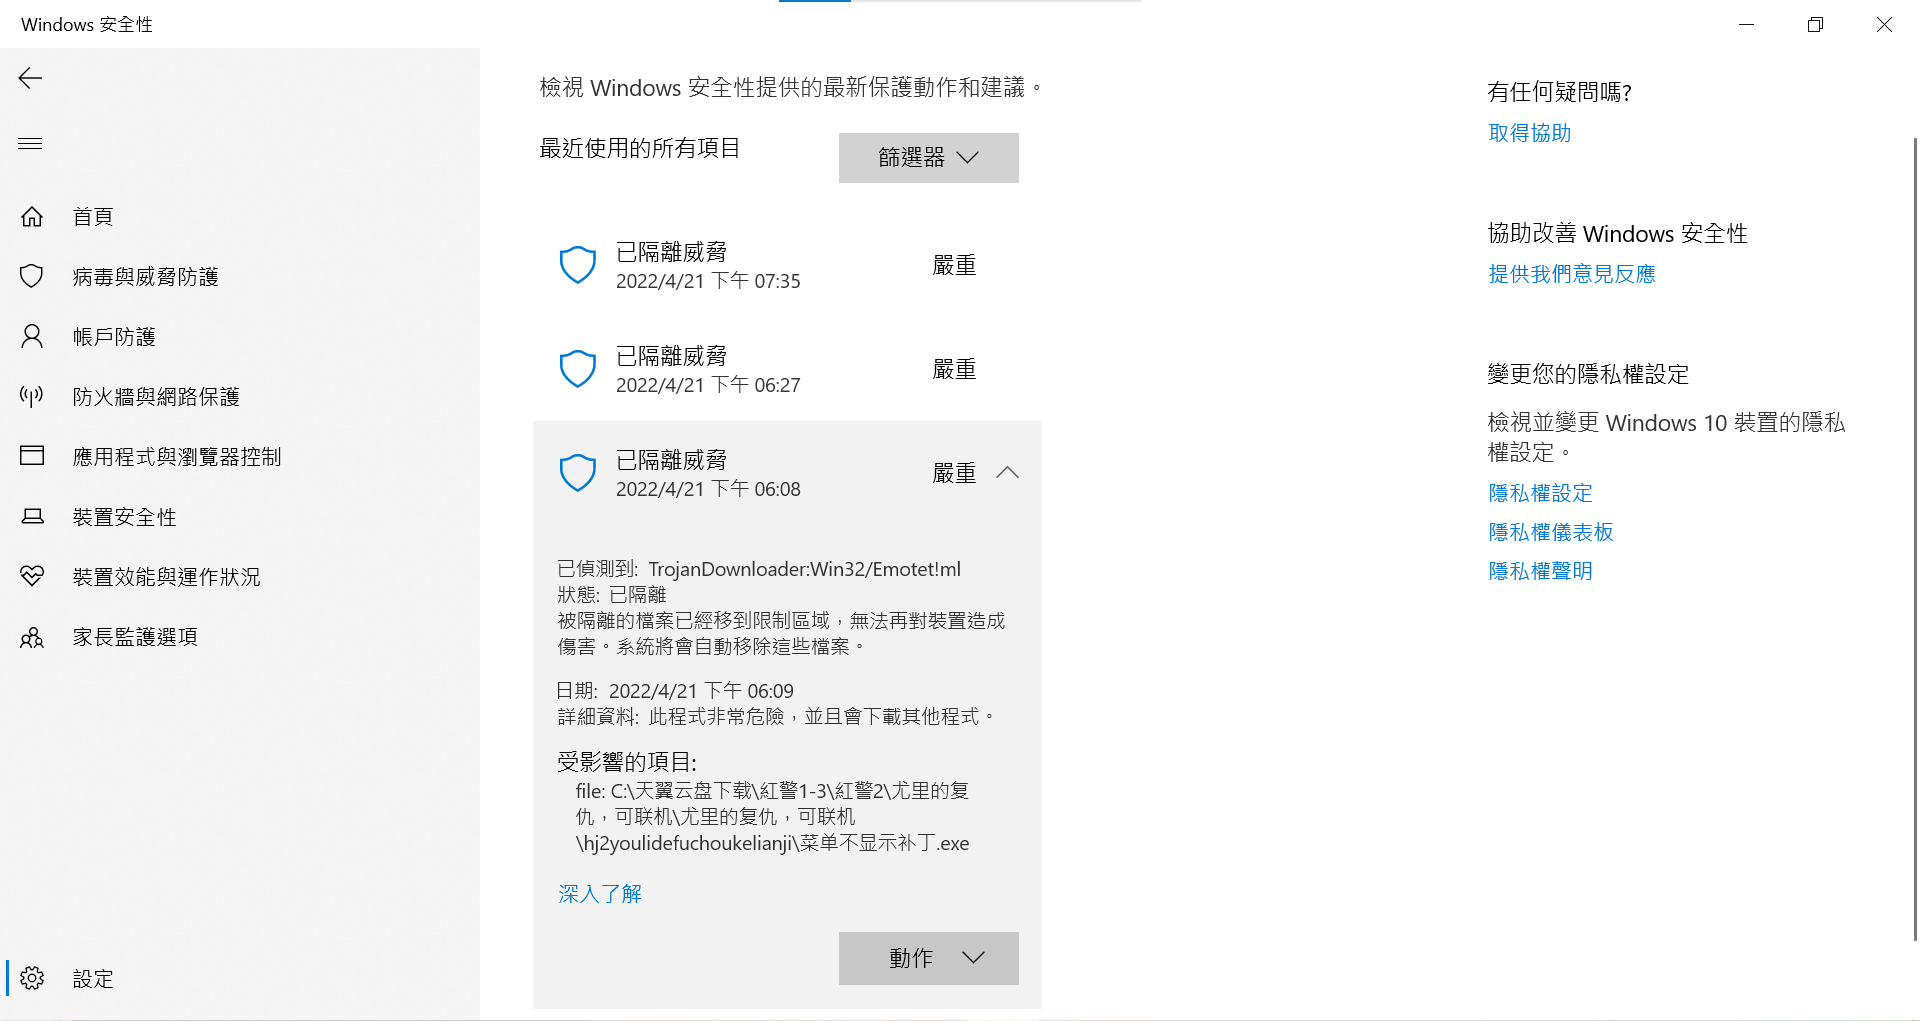This screenshot has height=1021, width=1920.
Task: Expand the quarantined threat from 06:27
Action: pos(787,370)
